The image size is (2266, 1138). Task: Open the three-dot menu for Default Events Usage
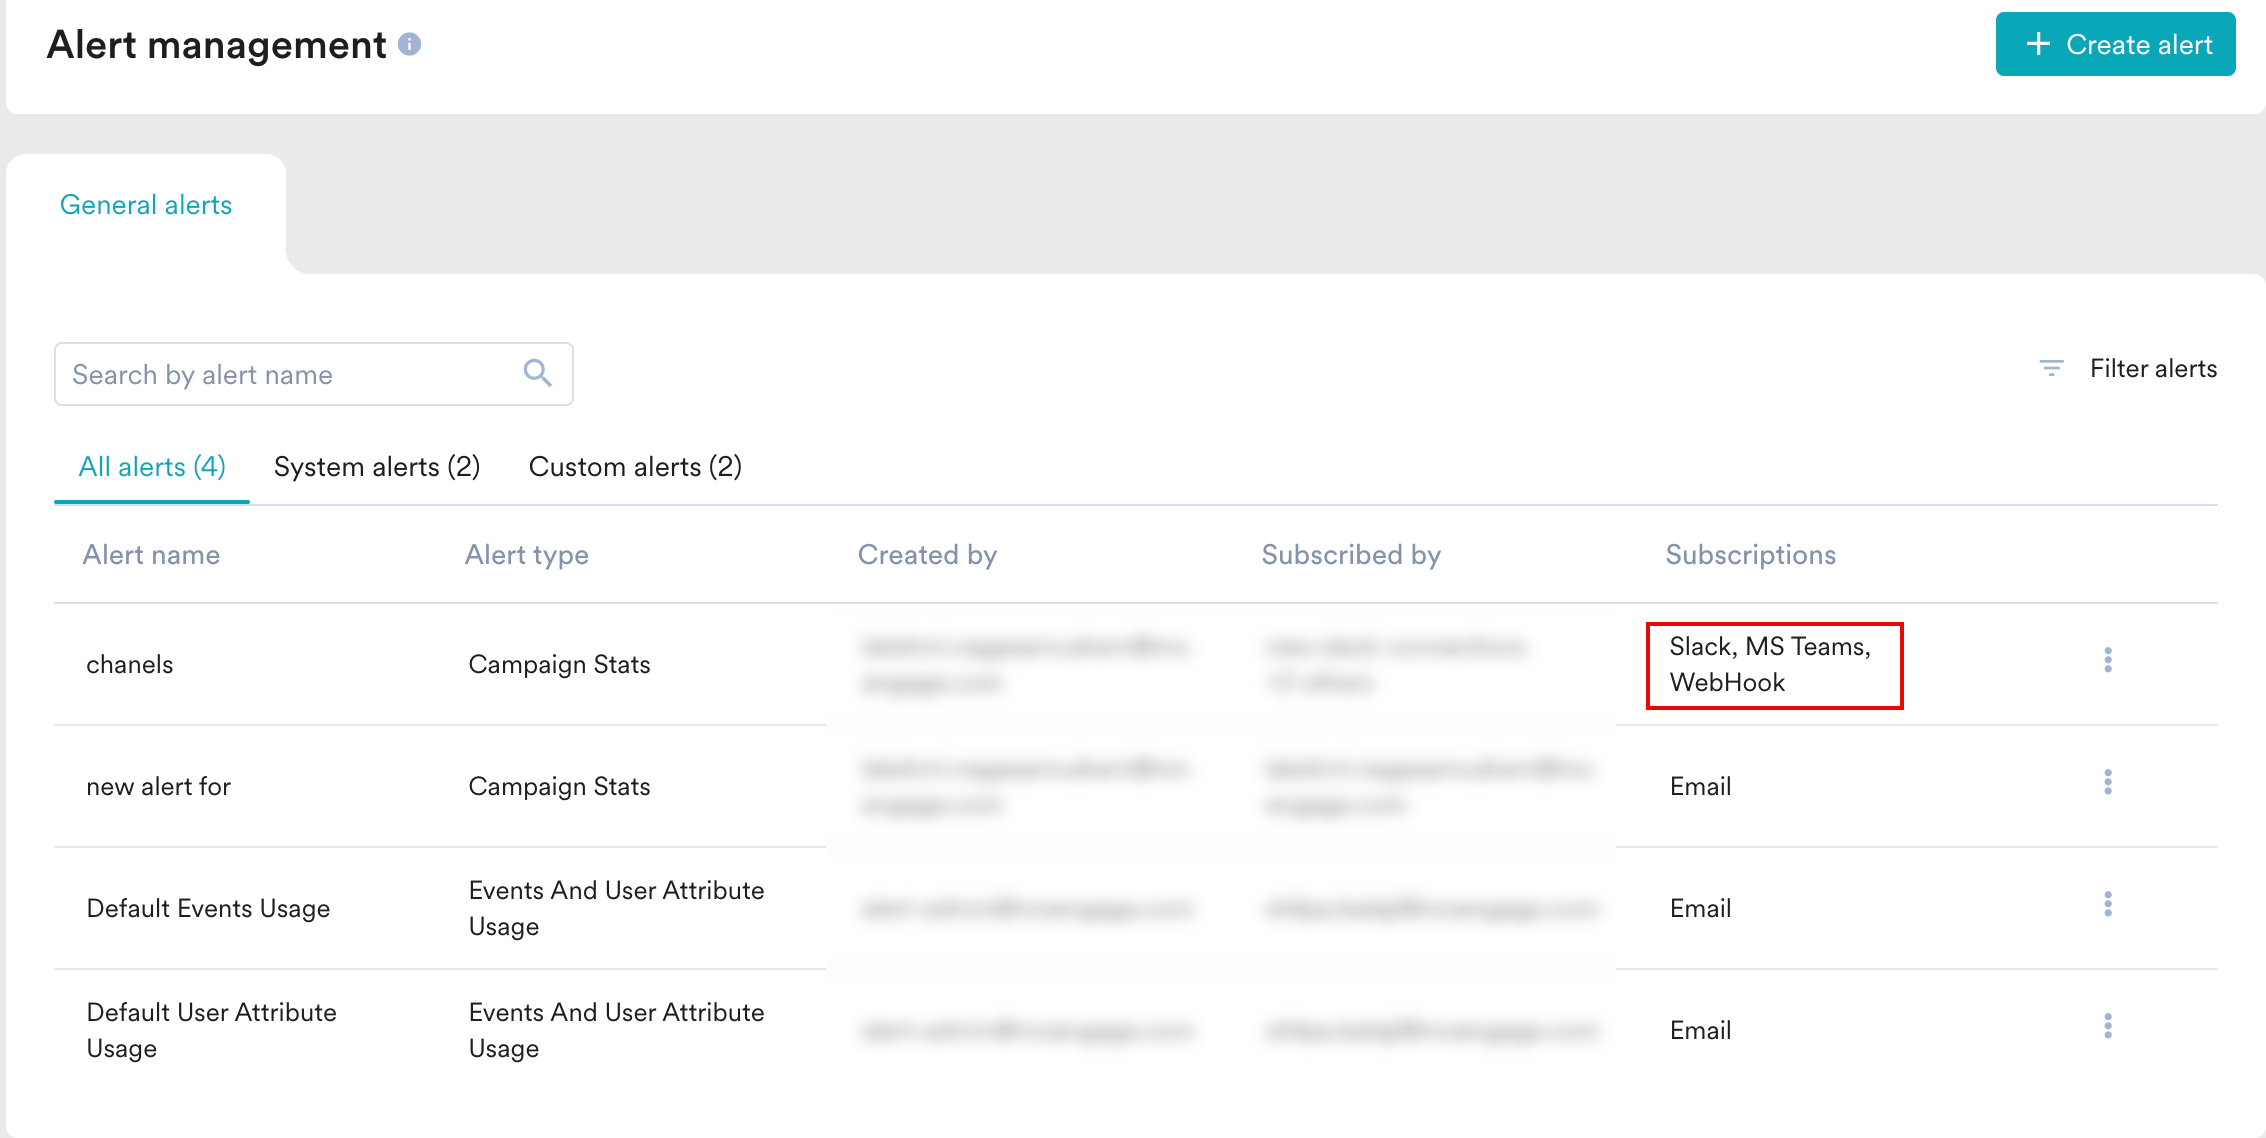coord(2108,904)
